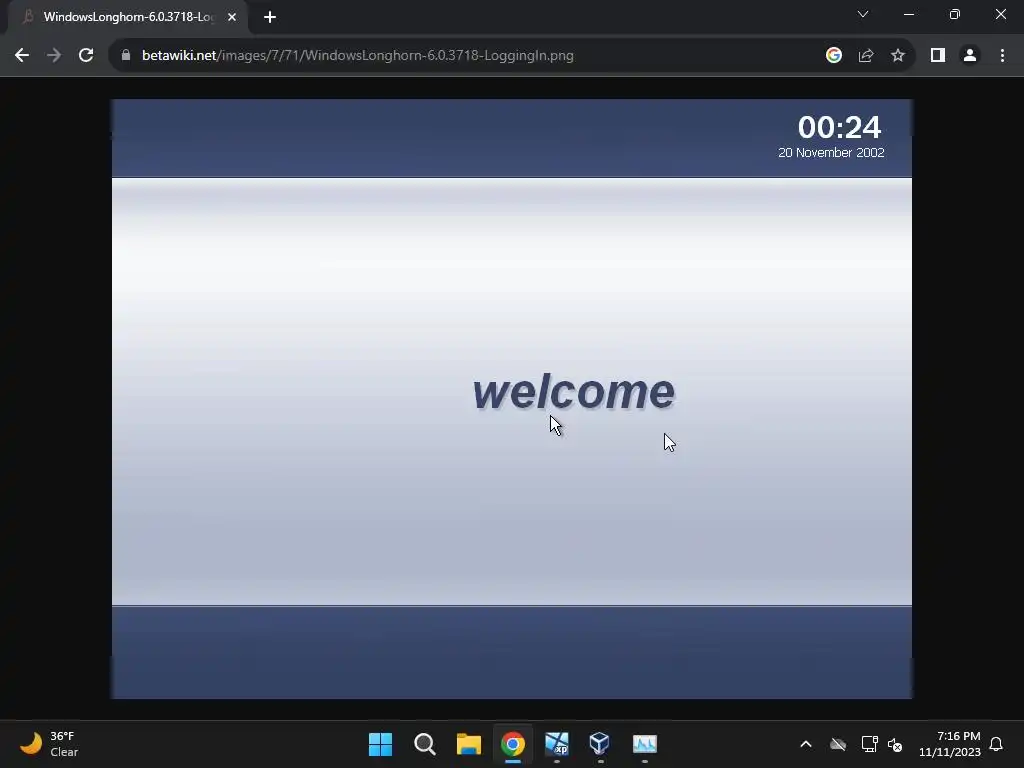Viewport: 1024px width, 768px height.
Task: Open the clock showing 7:16 PM
Action: (x=950, y=744)
